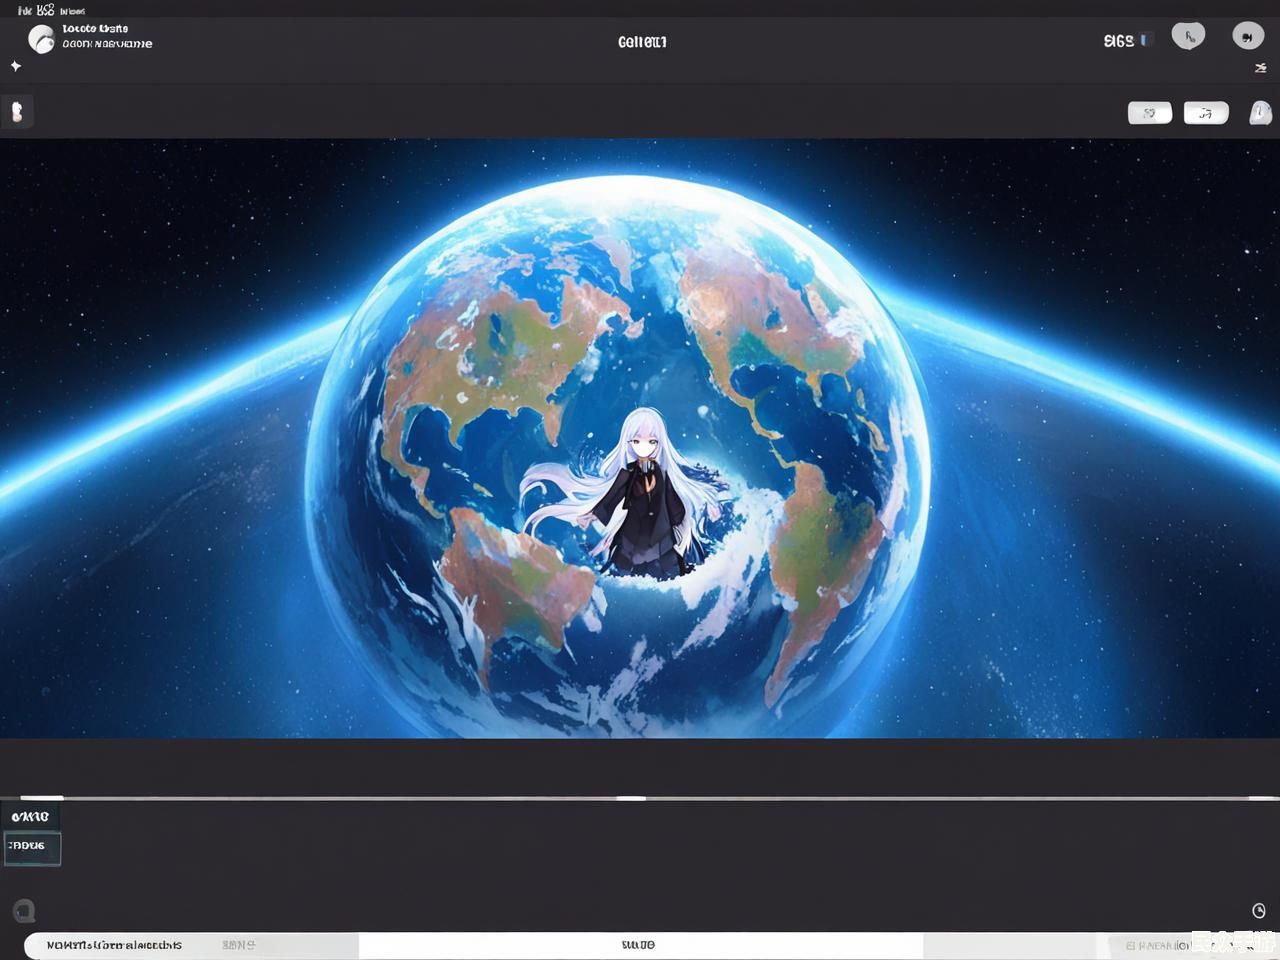Click the gray circular icon above bottom bar
1280x960 pixels.
tap(24, 910)
